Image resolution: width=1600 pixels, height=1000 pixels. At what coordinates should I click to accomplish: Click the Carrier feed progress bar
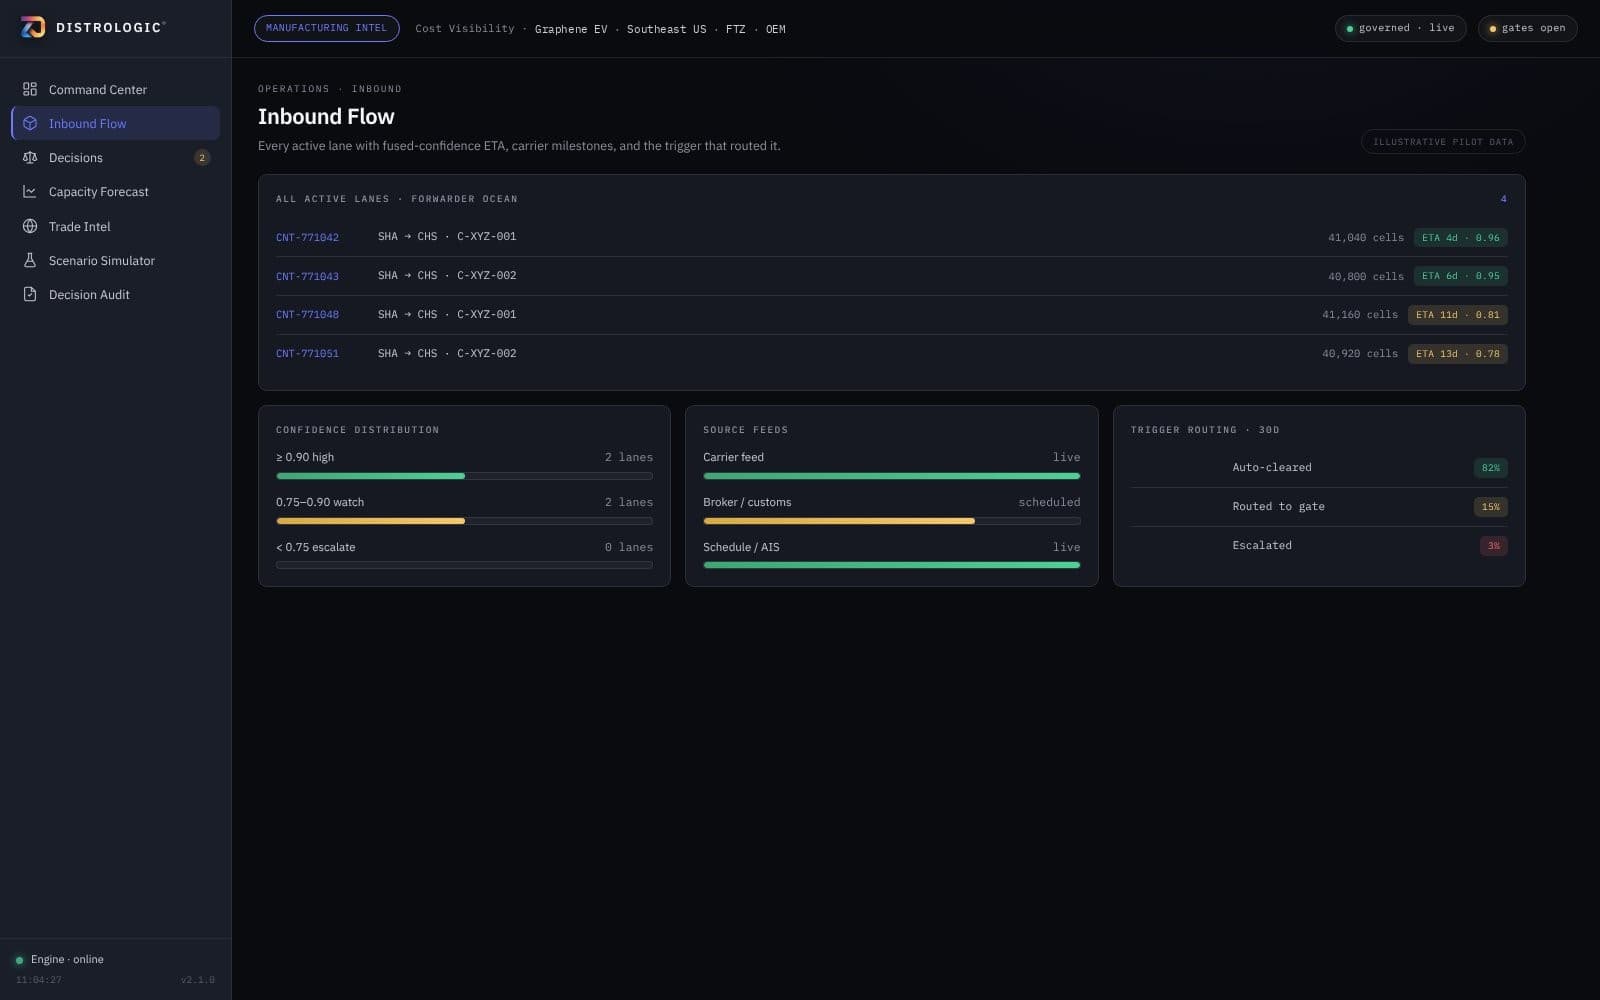point(891,476)
